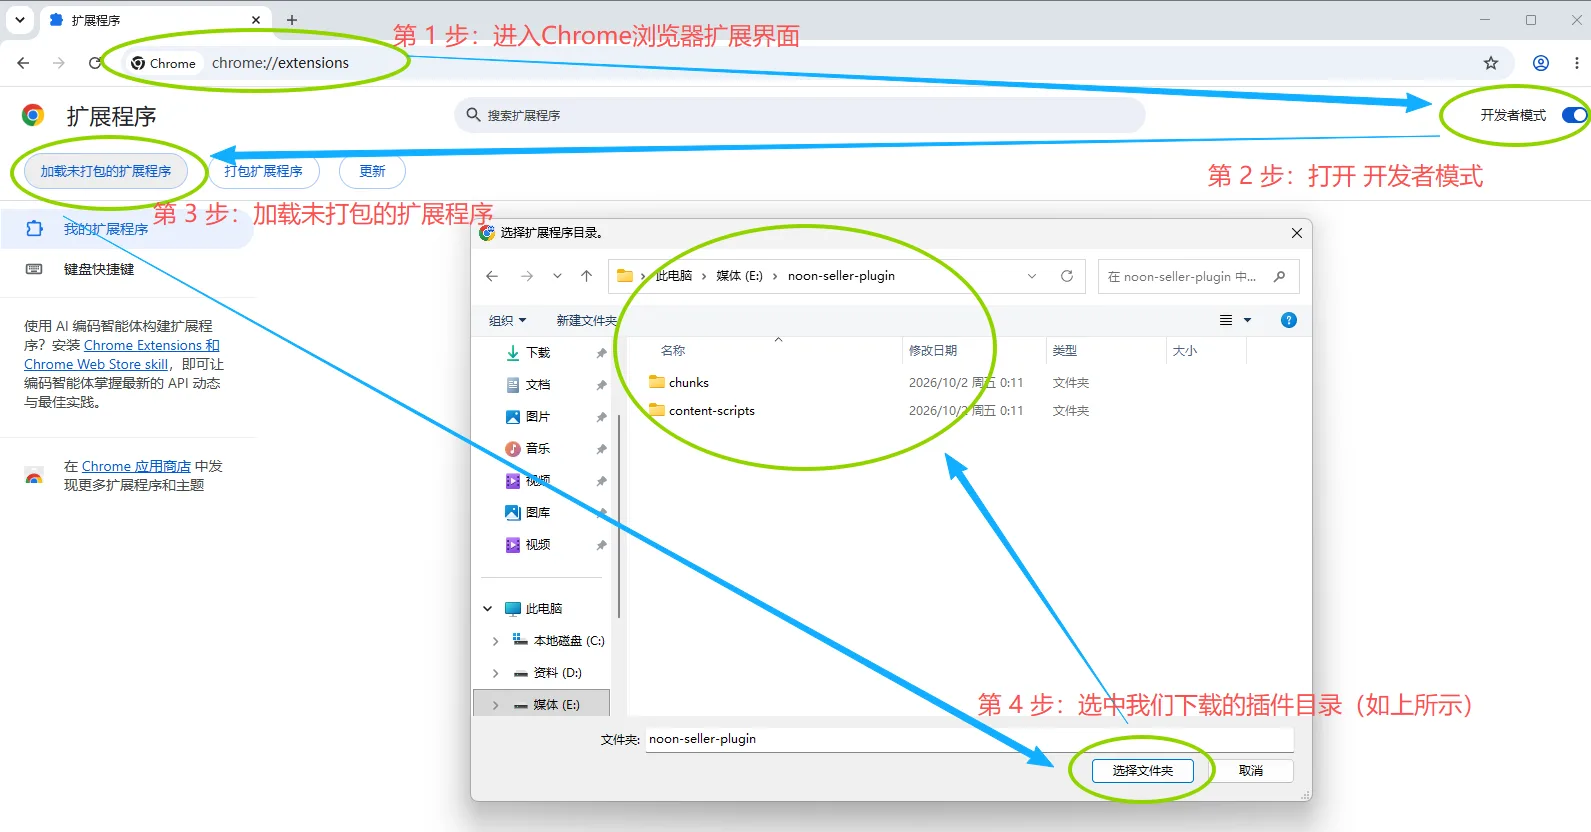Click the 在 noon-seller-plugin 中 search box
The width and height of the screenshot is (1591, 832).
click(x=1198, y=276)
